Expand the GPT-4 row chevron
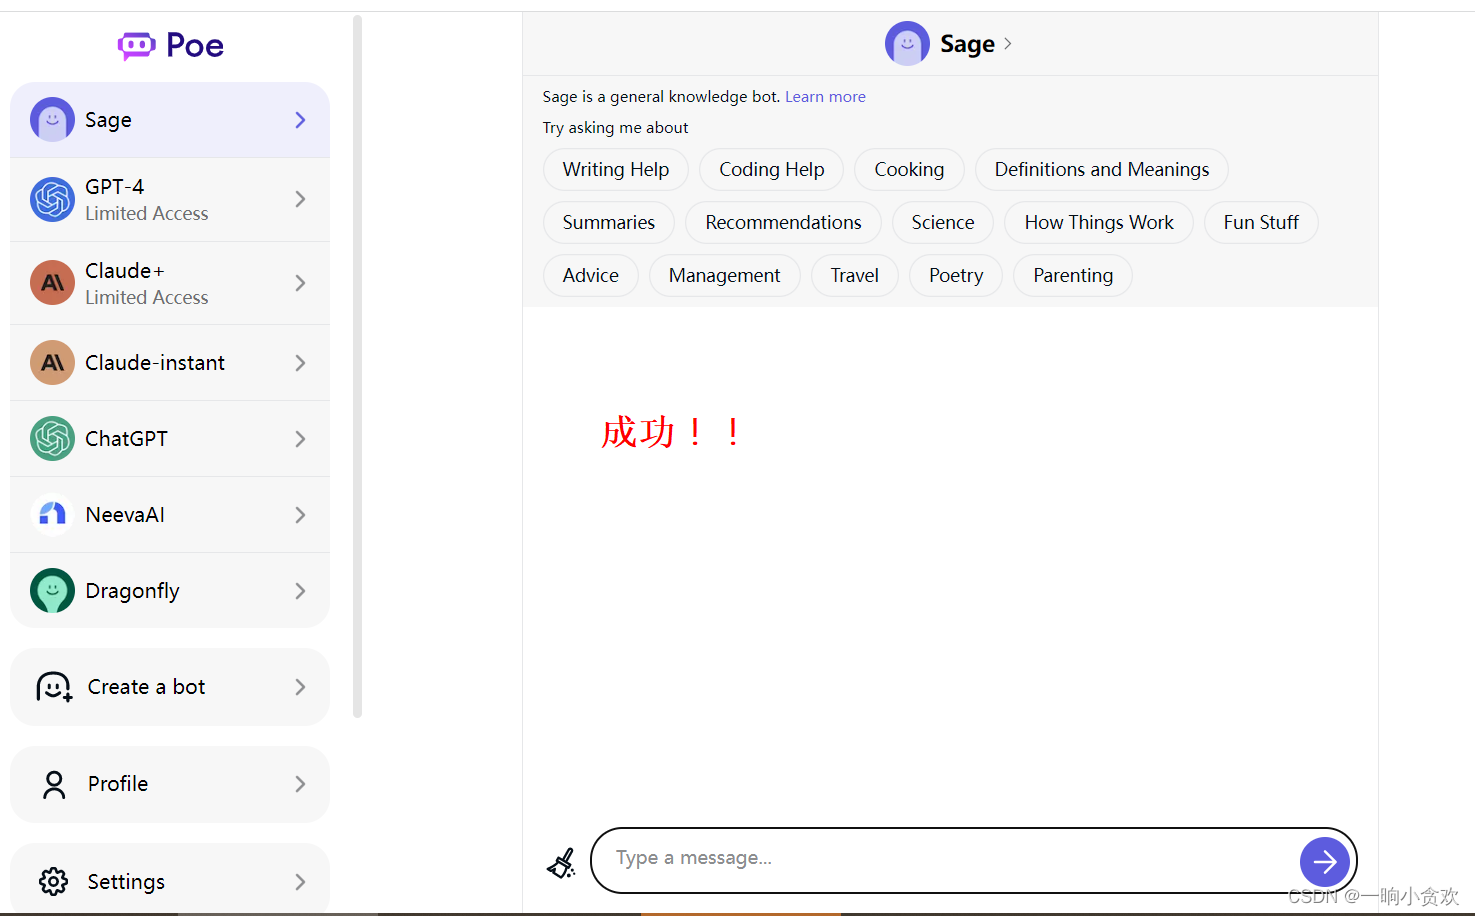Viewport: 1475px width, 916px height. pyautogui.click(x=300, y=199)
